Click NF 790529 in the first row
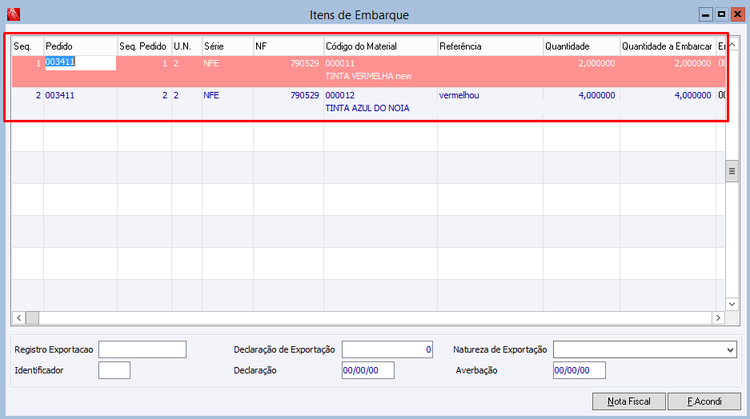Image resolution: width=750 pixels, height=419 pixels. click(x=305, y=63)
